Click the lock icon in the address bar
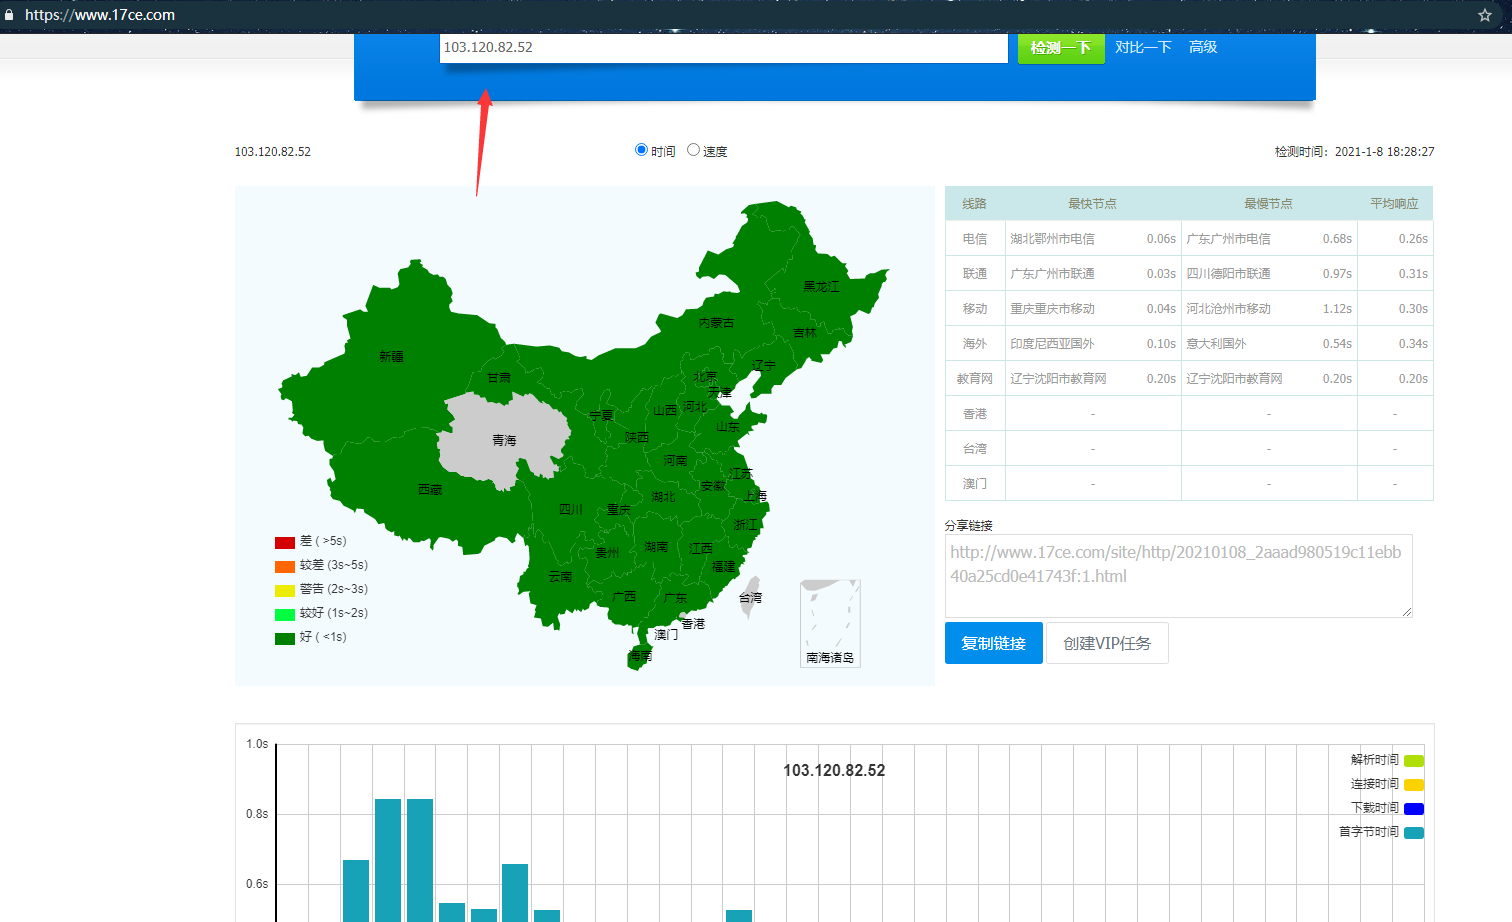Screen dimensions: 1512x922 tap(10, 15)
